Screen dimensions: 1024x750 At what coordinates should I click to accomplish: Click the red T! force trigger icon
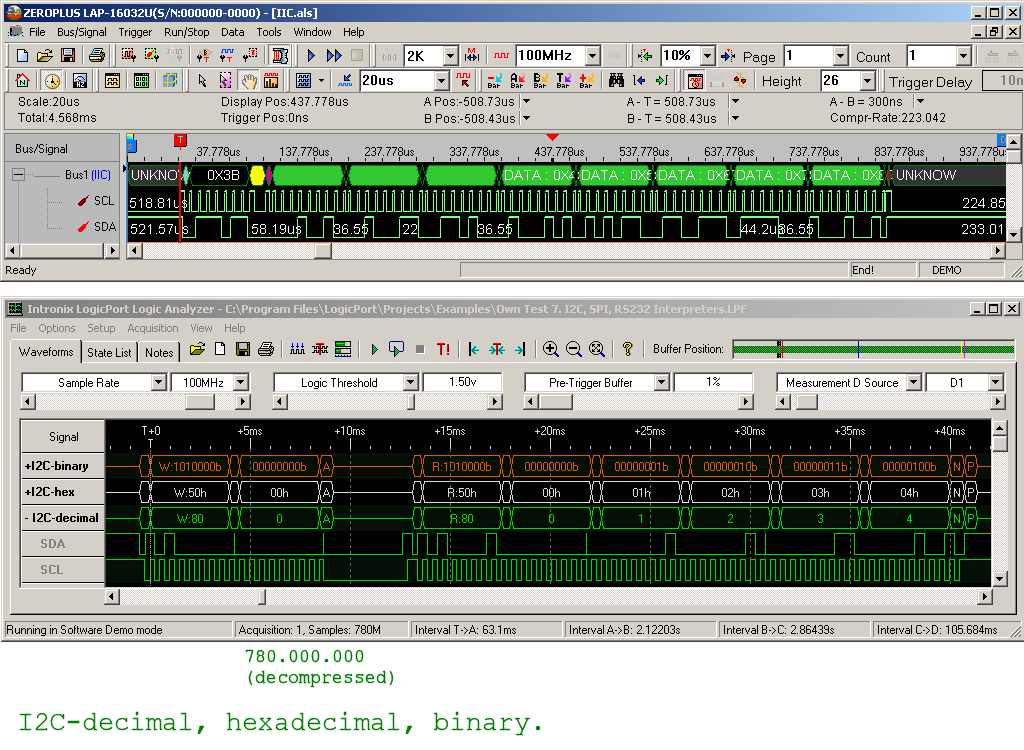click(443, 350)
